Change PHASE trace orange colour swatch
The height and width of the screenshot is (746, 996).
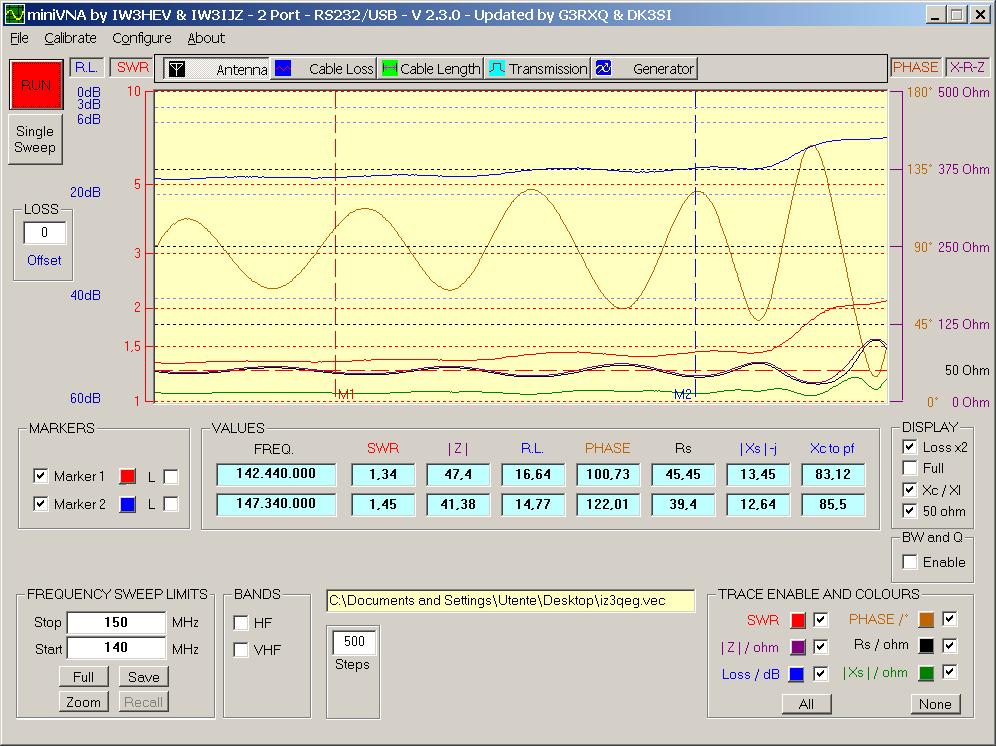(926, 620)
